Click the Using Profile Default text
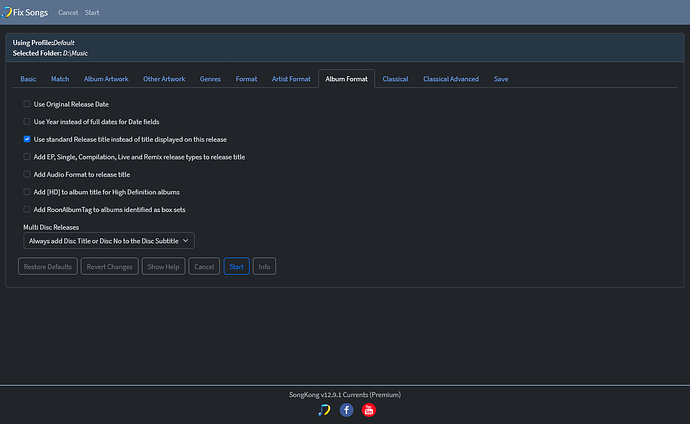The height and width of the screenshot is (424, 690). click(44, 43)
